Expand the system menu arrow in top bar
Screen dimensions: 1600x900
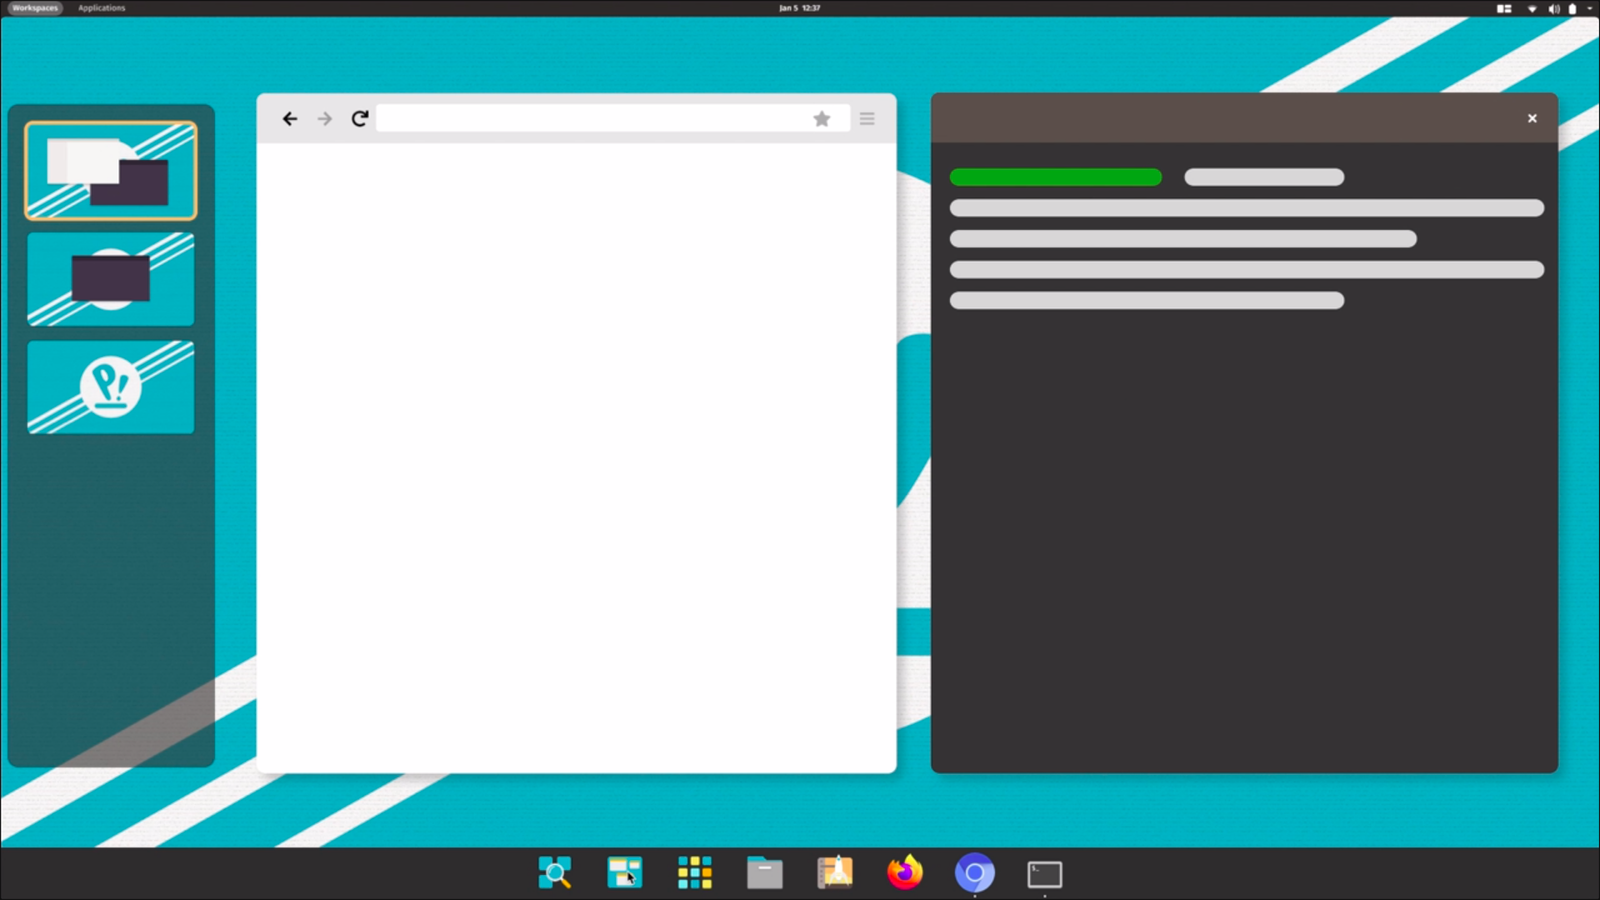pyautogui.click(x=1590, y=8)
